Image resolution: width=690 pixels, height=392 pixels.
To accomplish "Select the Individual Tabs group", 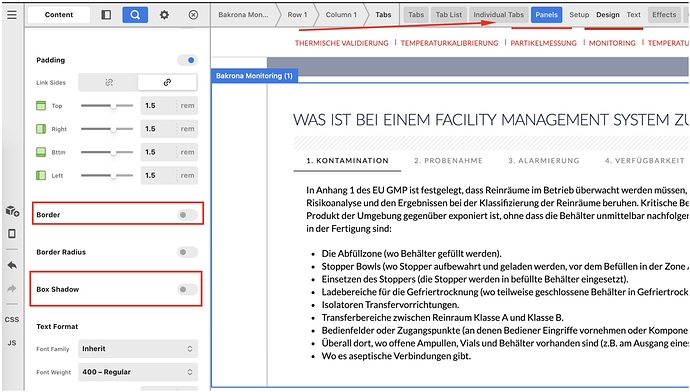I will (x=499, y=15).
